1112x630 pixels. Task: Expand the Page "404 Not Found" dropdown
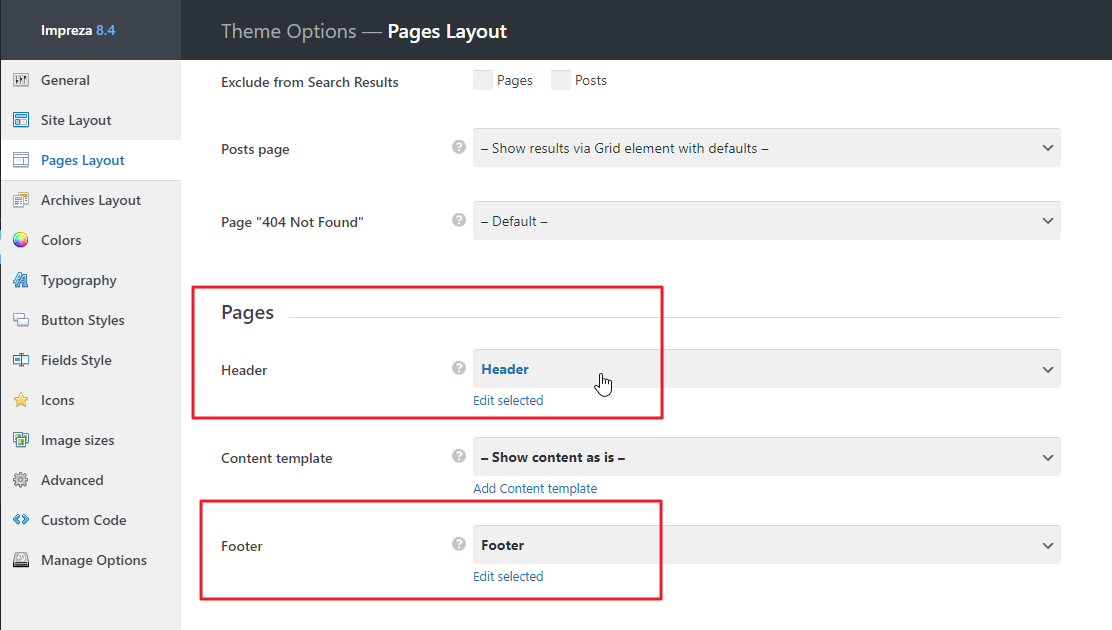[766, 221]
